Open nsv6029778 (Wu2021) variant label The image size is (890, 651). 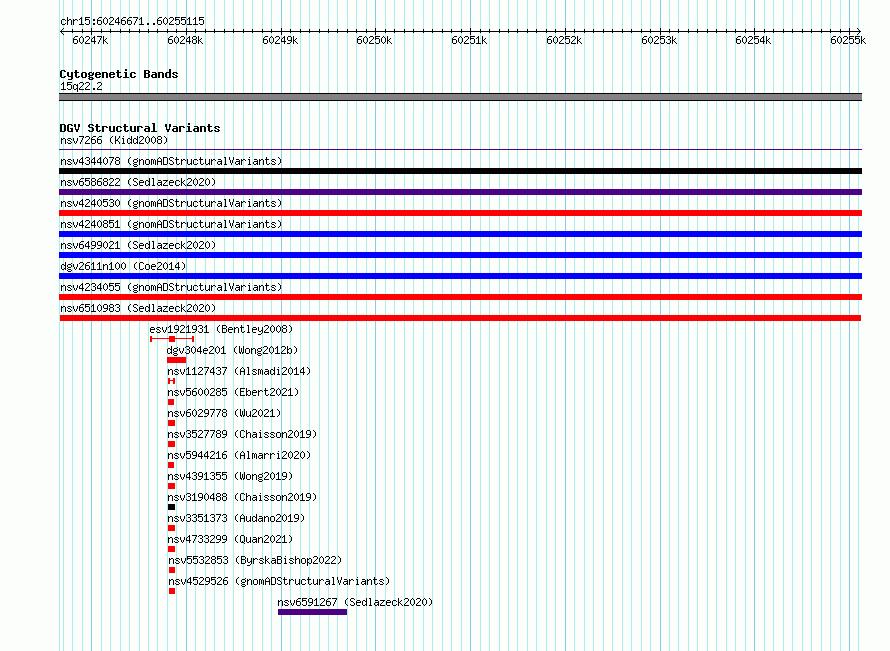coord(224,413)
